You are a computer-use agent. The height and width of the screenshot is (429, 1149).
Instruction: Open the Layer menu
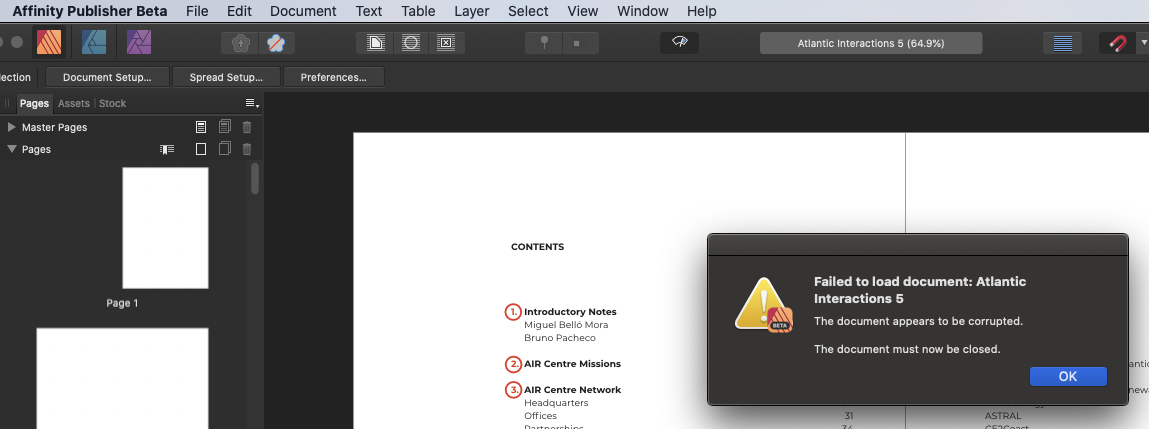471,11
